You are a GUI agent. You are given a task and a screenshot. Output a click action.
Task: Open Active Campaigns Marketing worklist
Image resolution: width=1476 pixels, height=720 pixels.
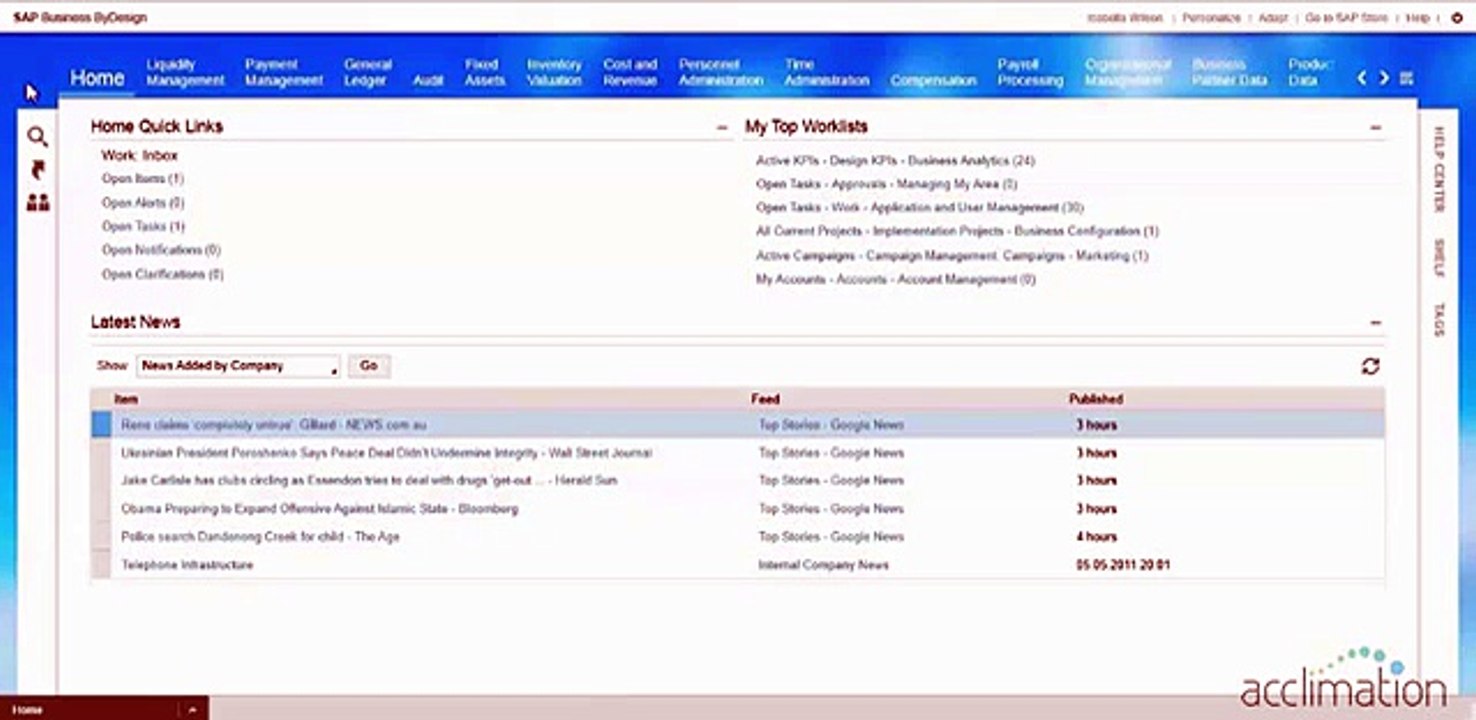(x=952, y=256)
